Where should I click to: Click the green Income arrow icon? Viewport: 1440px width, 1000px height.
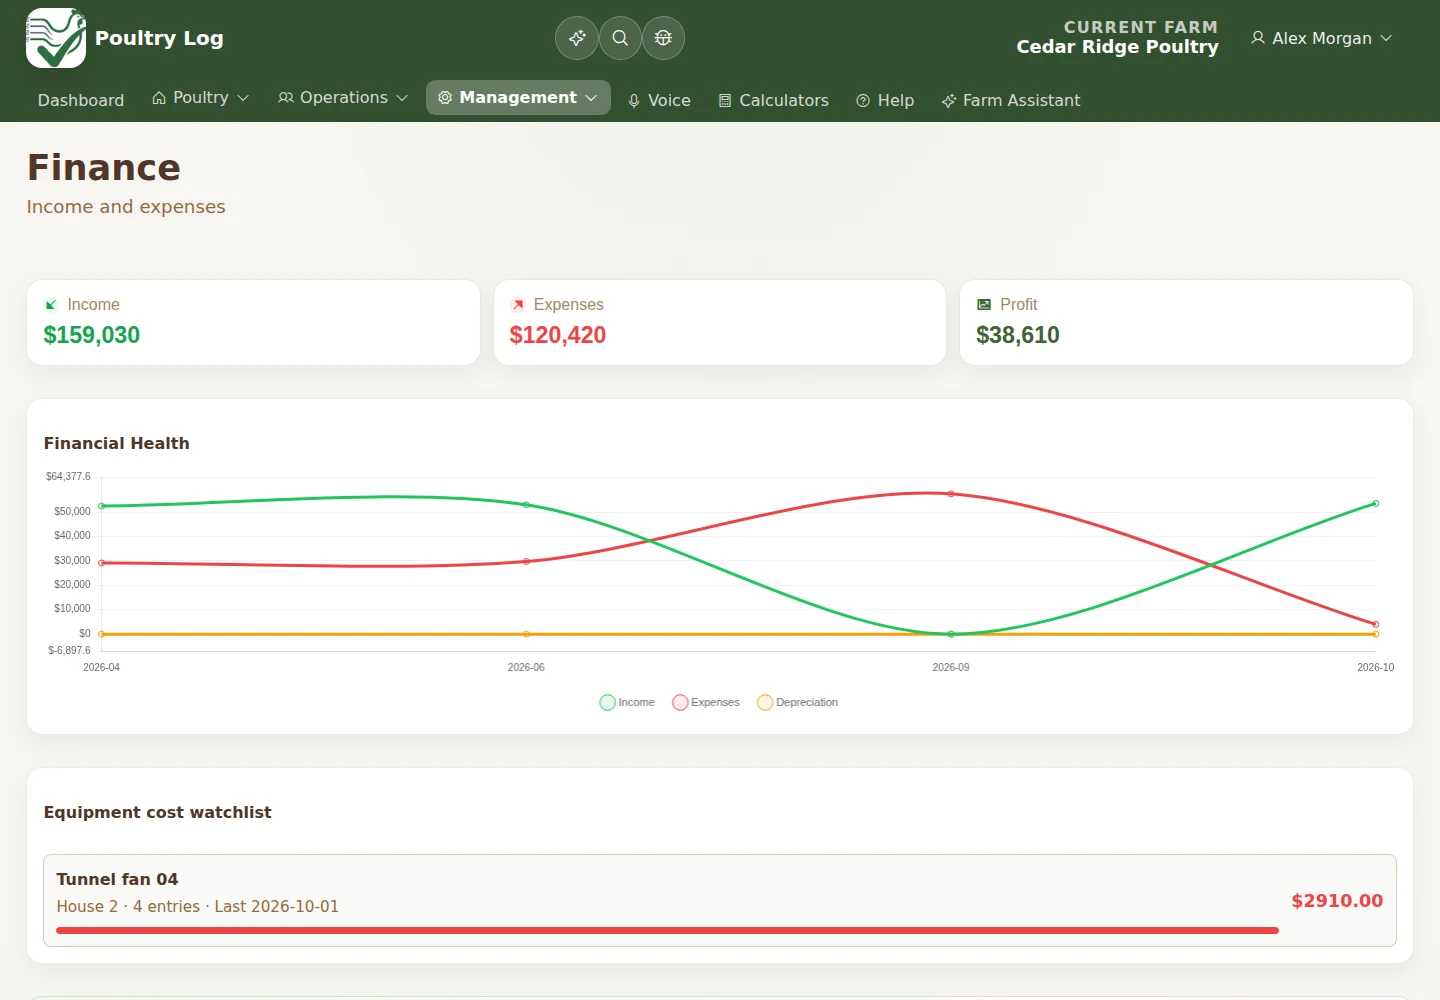point(51,305)
